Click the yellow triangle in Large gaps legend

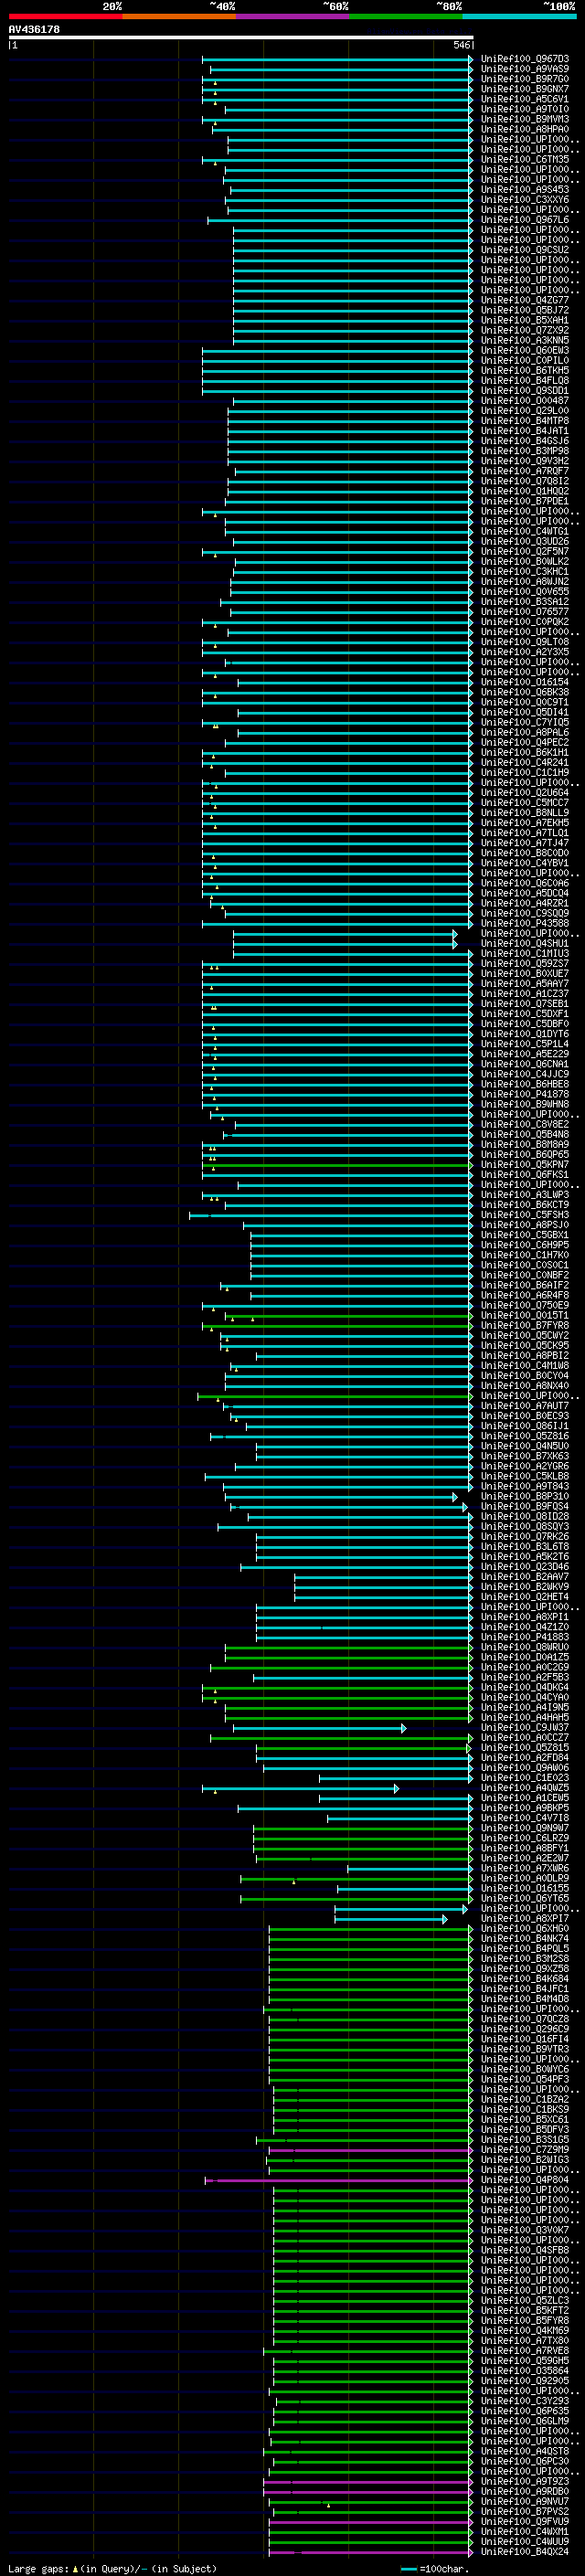[75, 2569]
